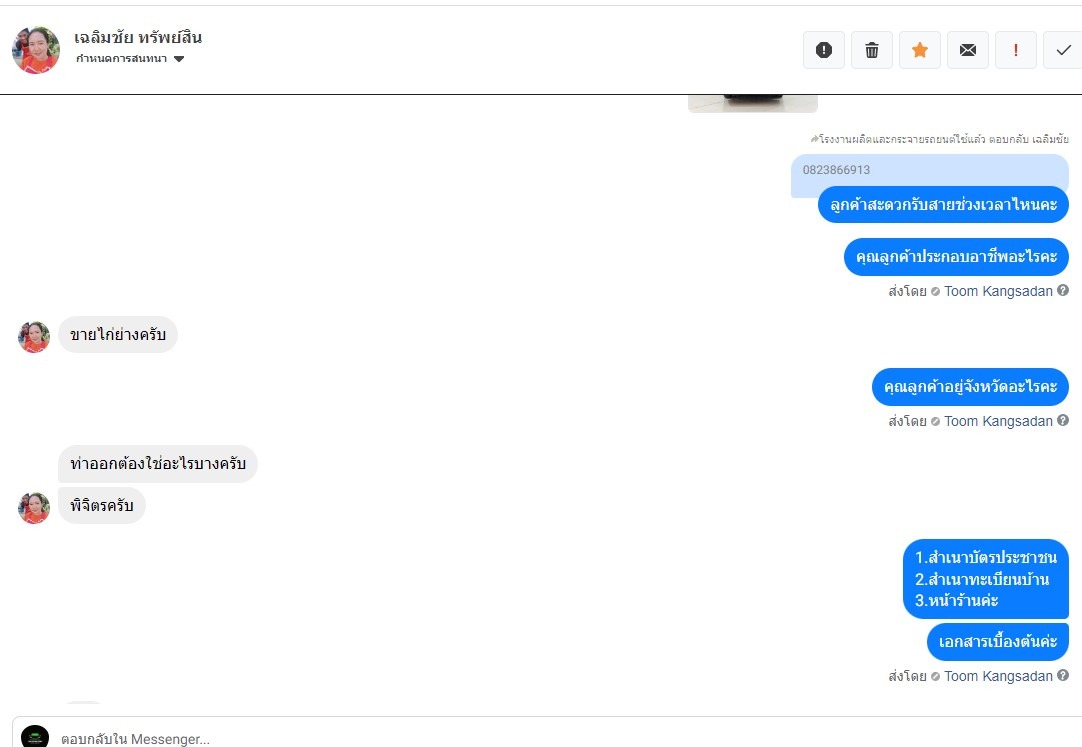Screen dimensions: 1082x747
Task: Select the page avatar beside reply box
Action: coord(35,737)
